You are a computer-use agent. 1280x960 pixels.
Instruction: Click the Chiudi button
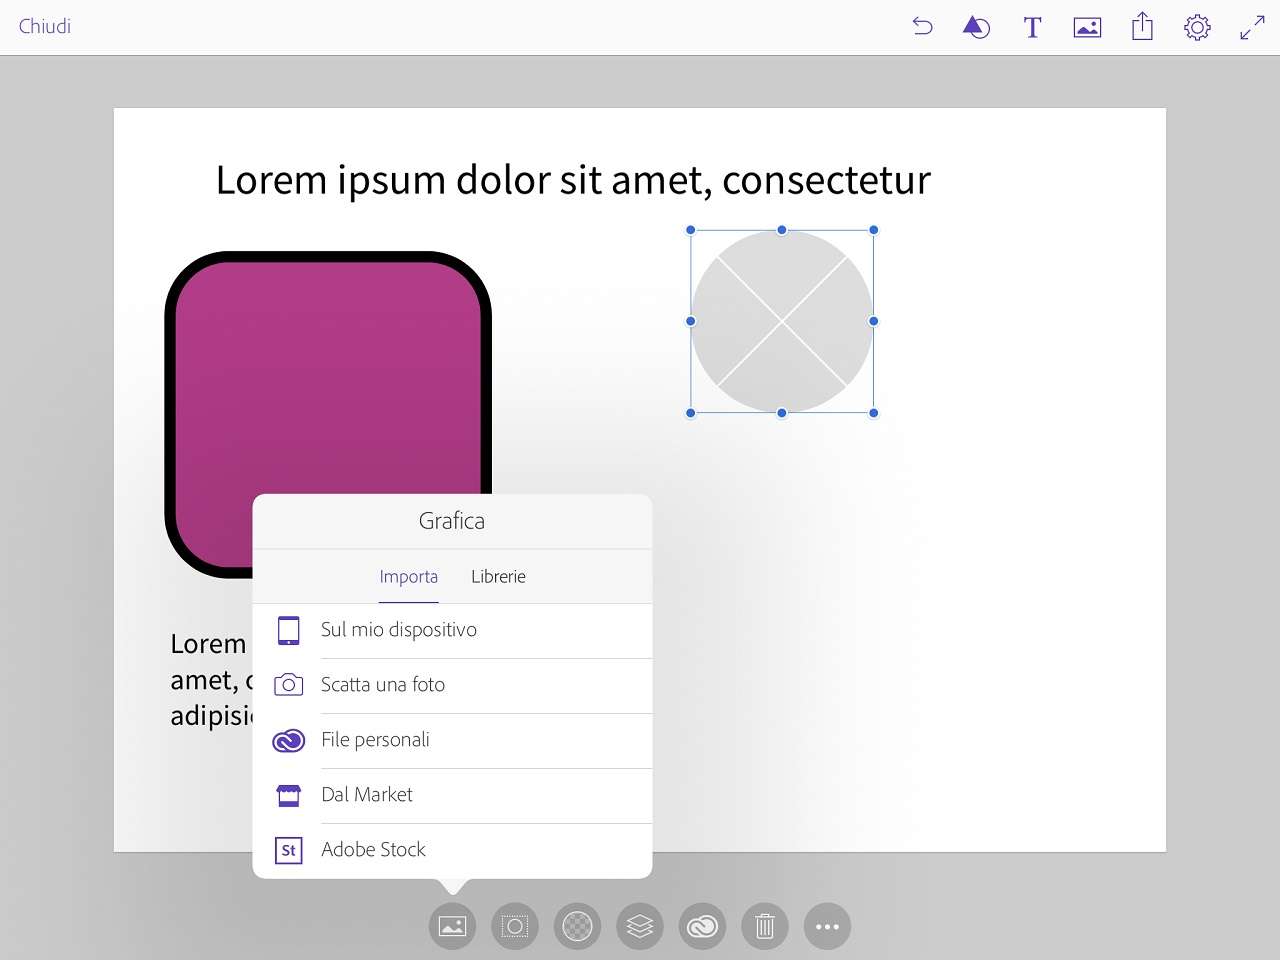tap(45, 27)
